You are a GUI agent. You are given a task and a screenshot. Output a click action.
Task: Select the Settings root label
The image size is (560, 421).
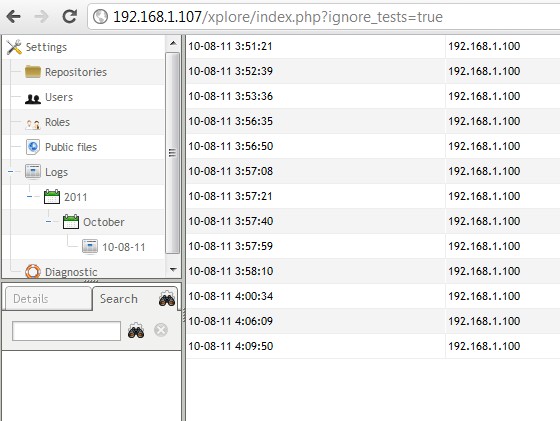(x=46, y=47)
